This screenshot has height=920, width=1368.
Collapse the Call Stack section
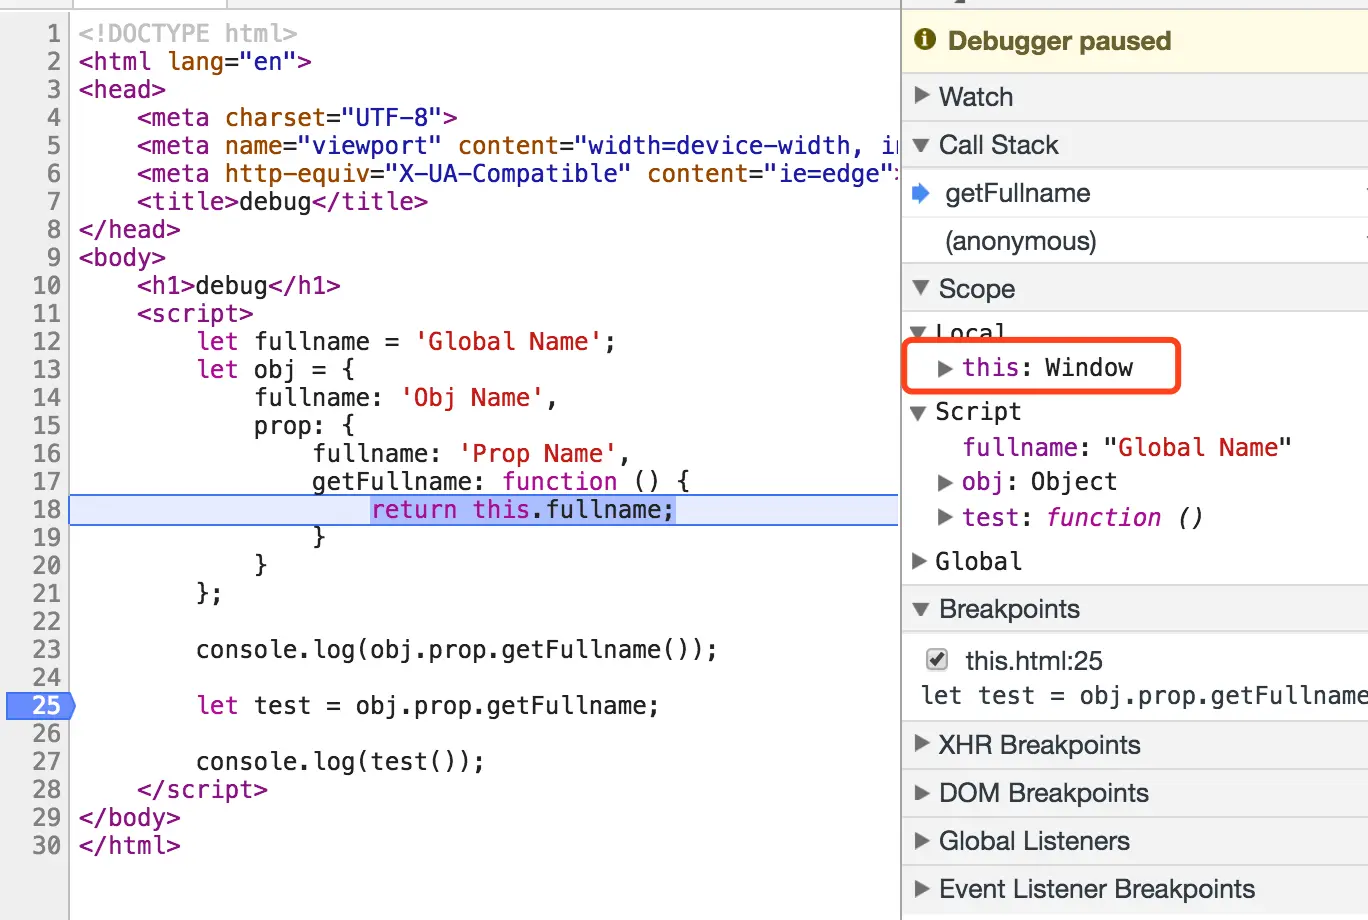click(x=922, y=145)
